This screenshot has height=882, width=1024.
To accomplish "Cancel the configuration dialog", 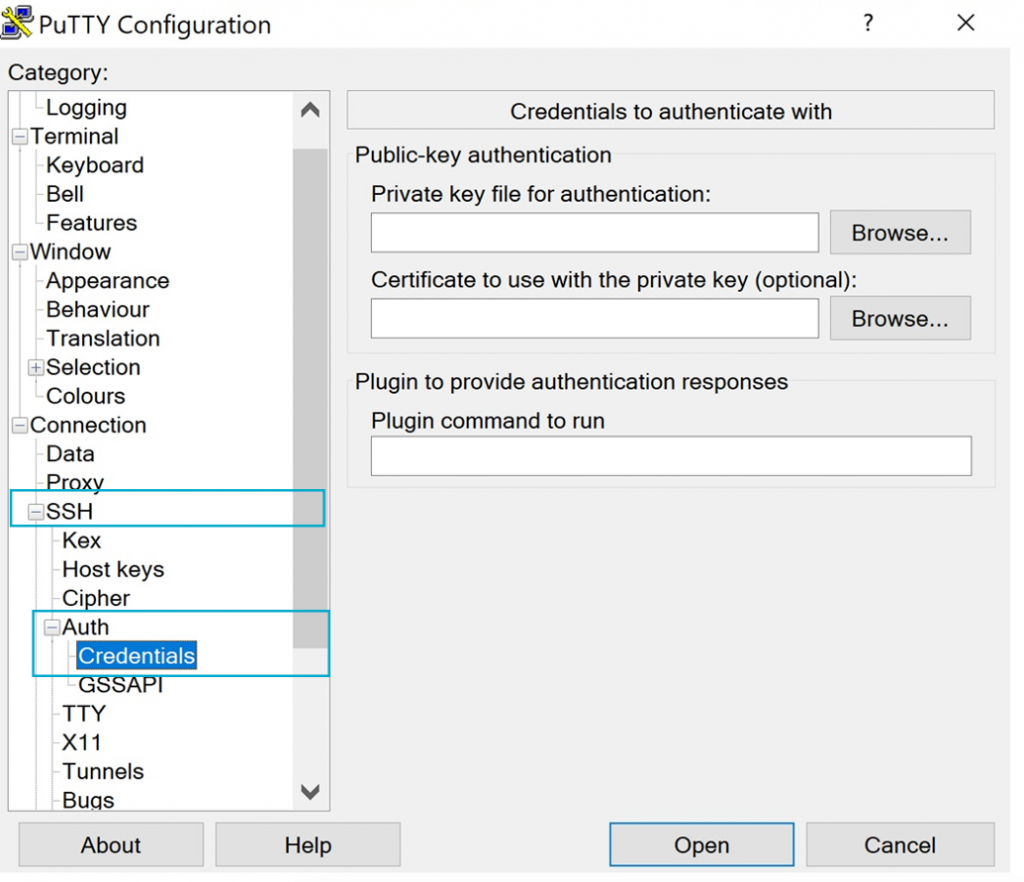I will (x=900, y=845).
